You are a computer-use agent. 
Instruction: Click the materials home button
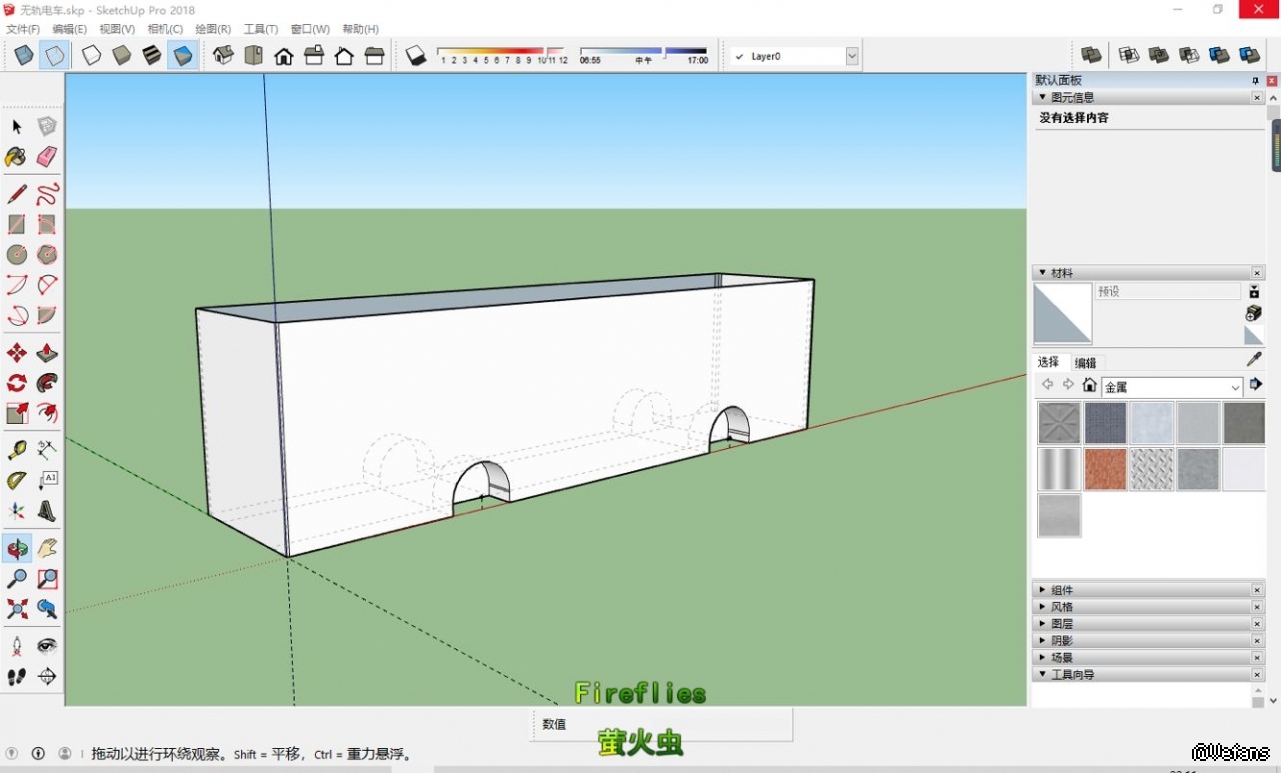click(x=1089, y=386)
